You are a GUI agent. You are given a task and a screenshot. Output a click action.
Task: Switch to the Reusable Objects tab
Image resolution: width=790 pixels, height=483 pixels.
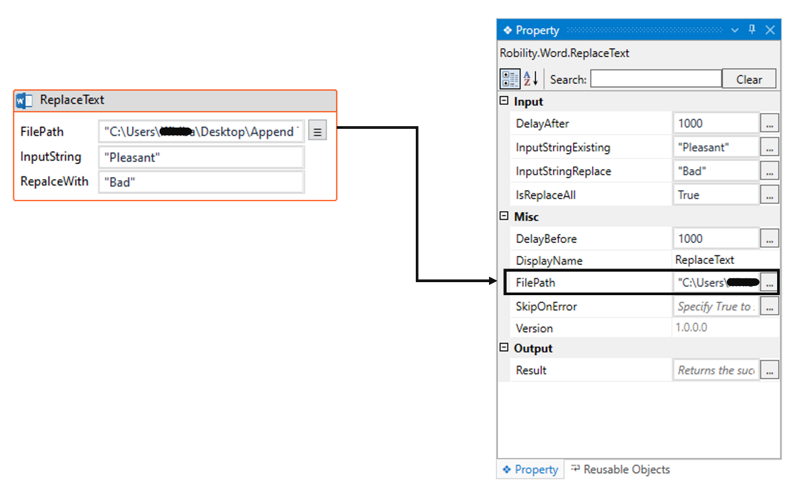620,469
